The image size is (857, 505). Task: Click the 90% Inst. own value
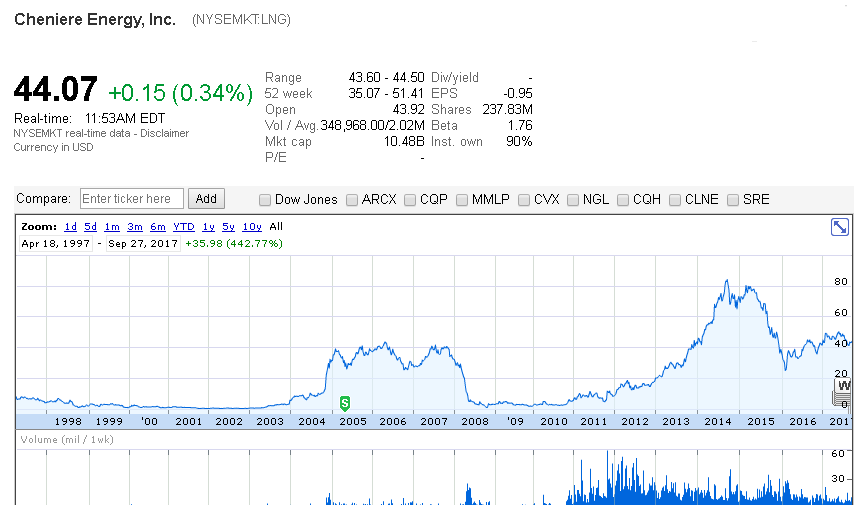click(x=519, y=142)
